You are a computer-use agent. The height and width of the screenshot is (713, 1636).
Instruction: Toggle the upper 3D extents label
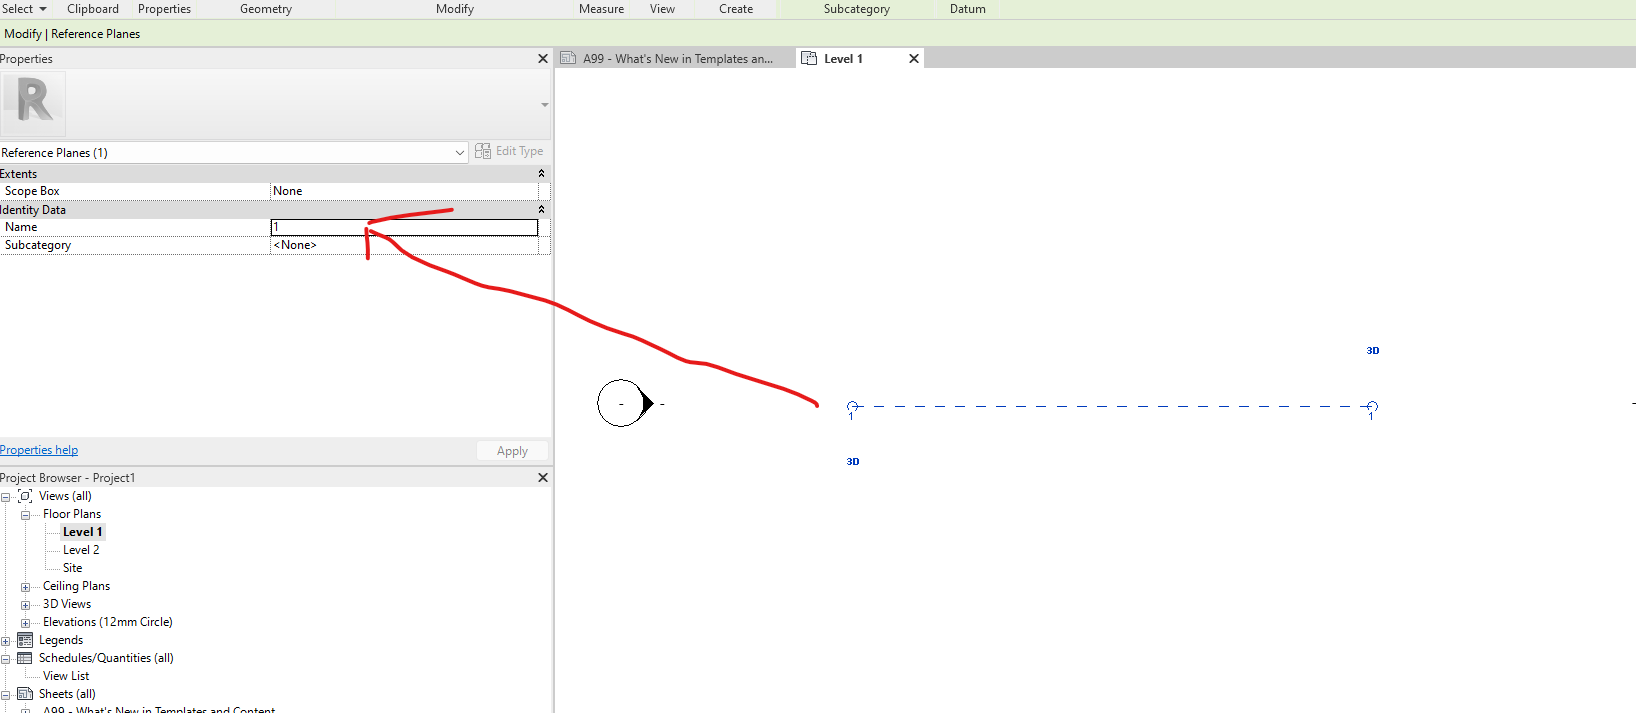[x=1372, y=351]
